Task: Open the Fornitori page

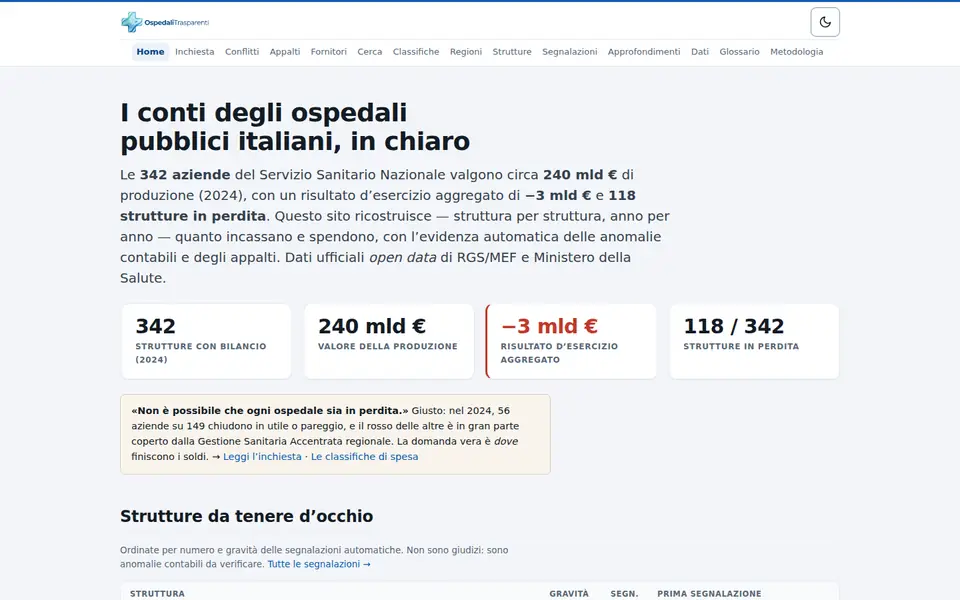Action: [x=328, y=52]
